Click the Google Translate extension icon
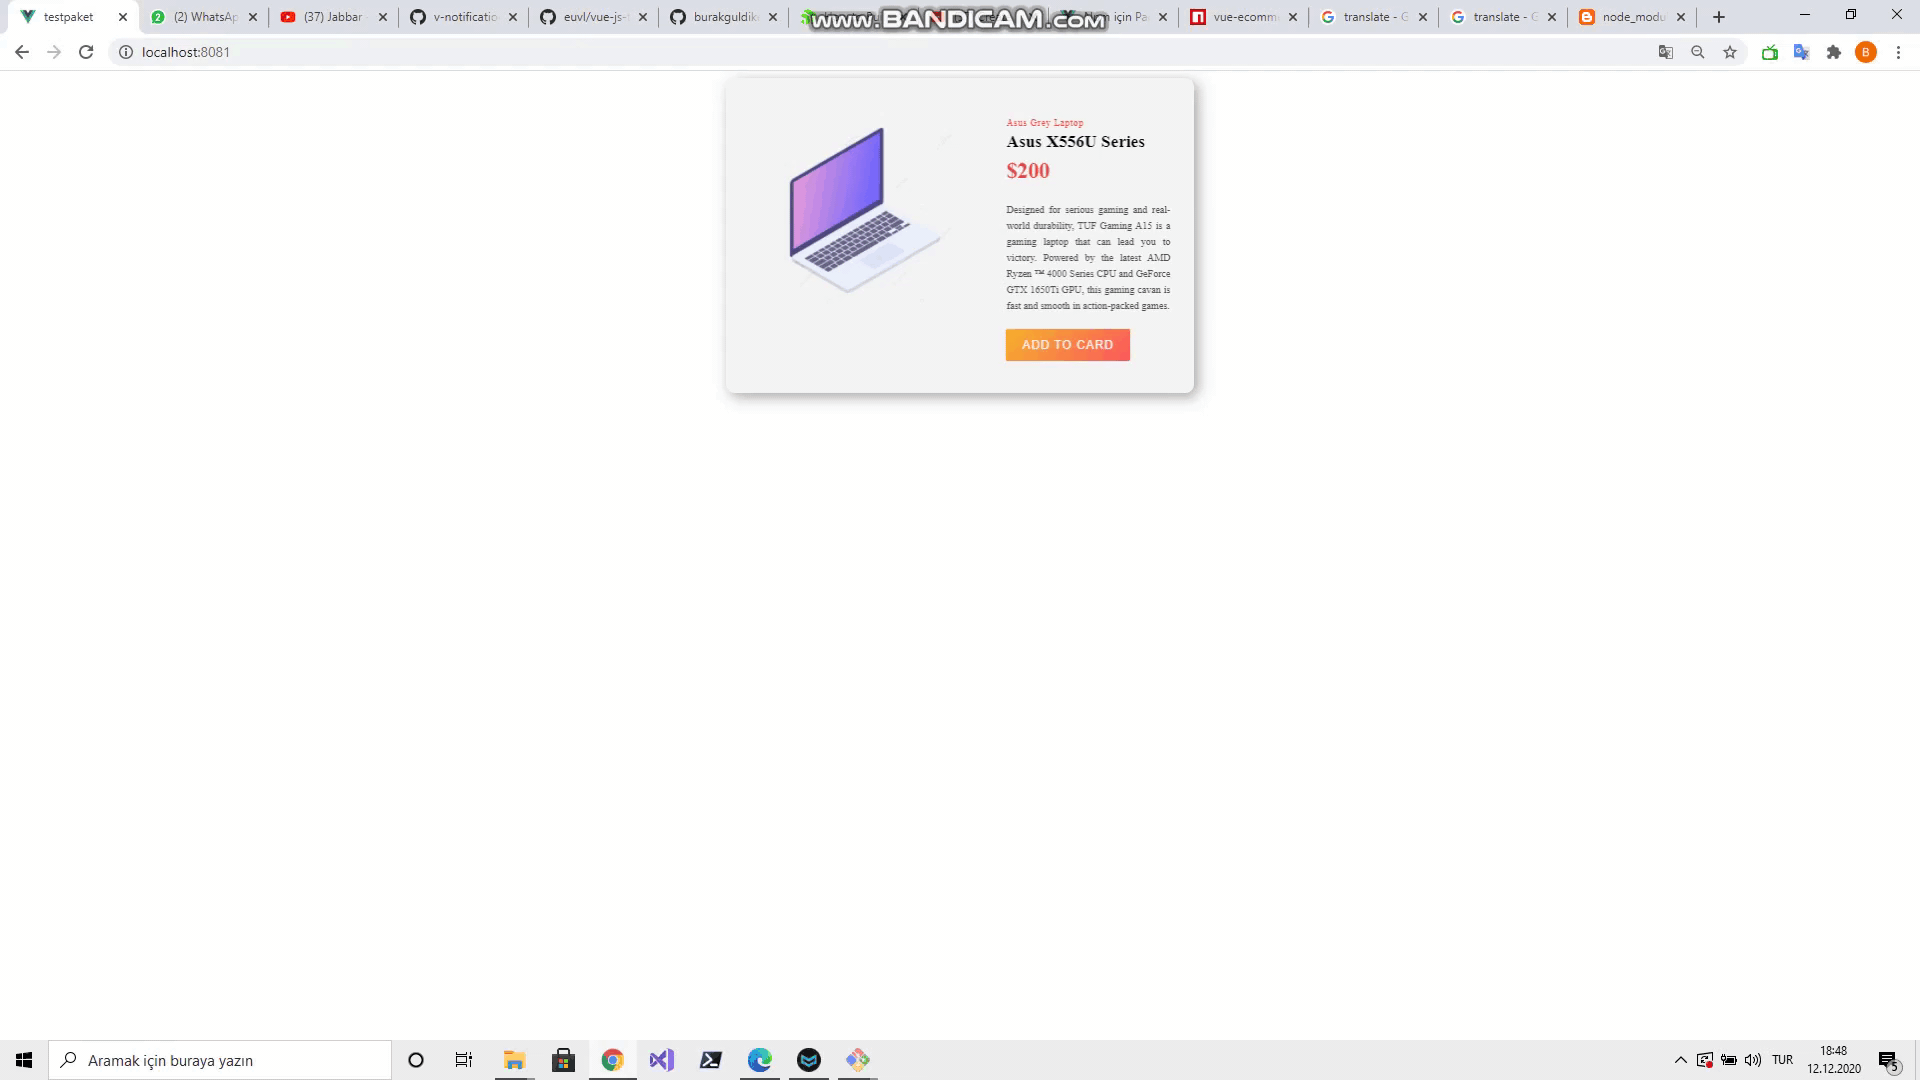Screen dimensions: 1920x1080 (x=1802, y=52)
